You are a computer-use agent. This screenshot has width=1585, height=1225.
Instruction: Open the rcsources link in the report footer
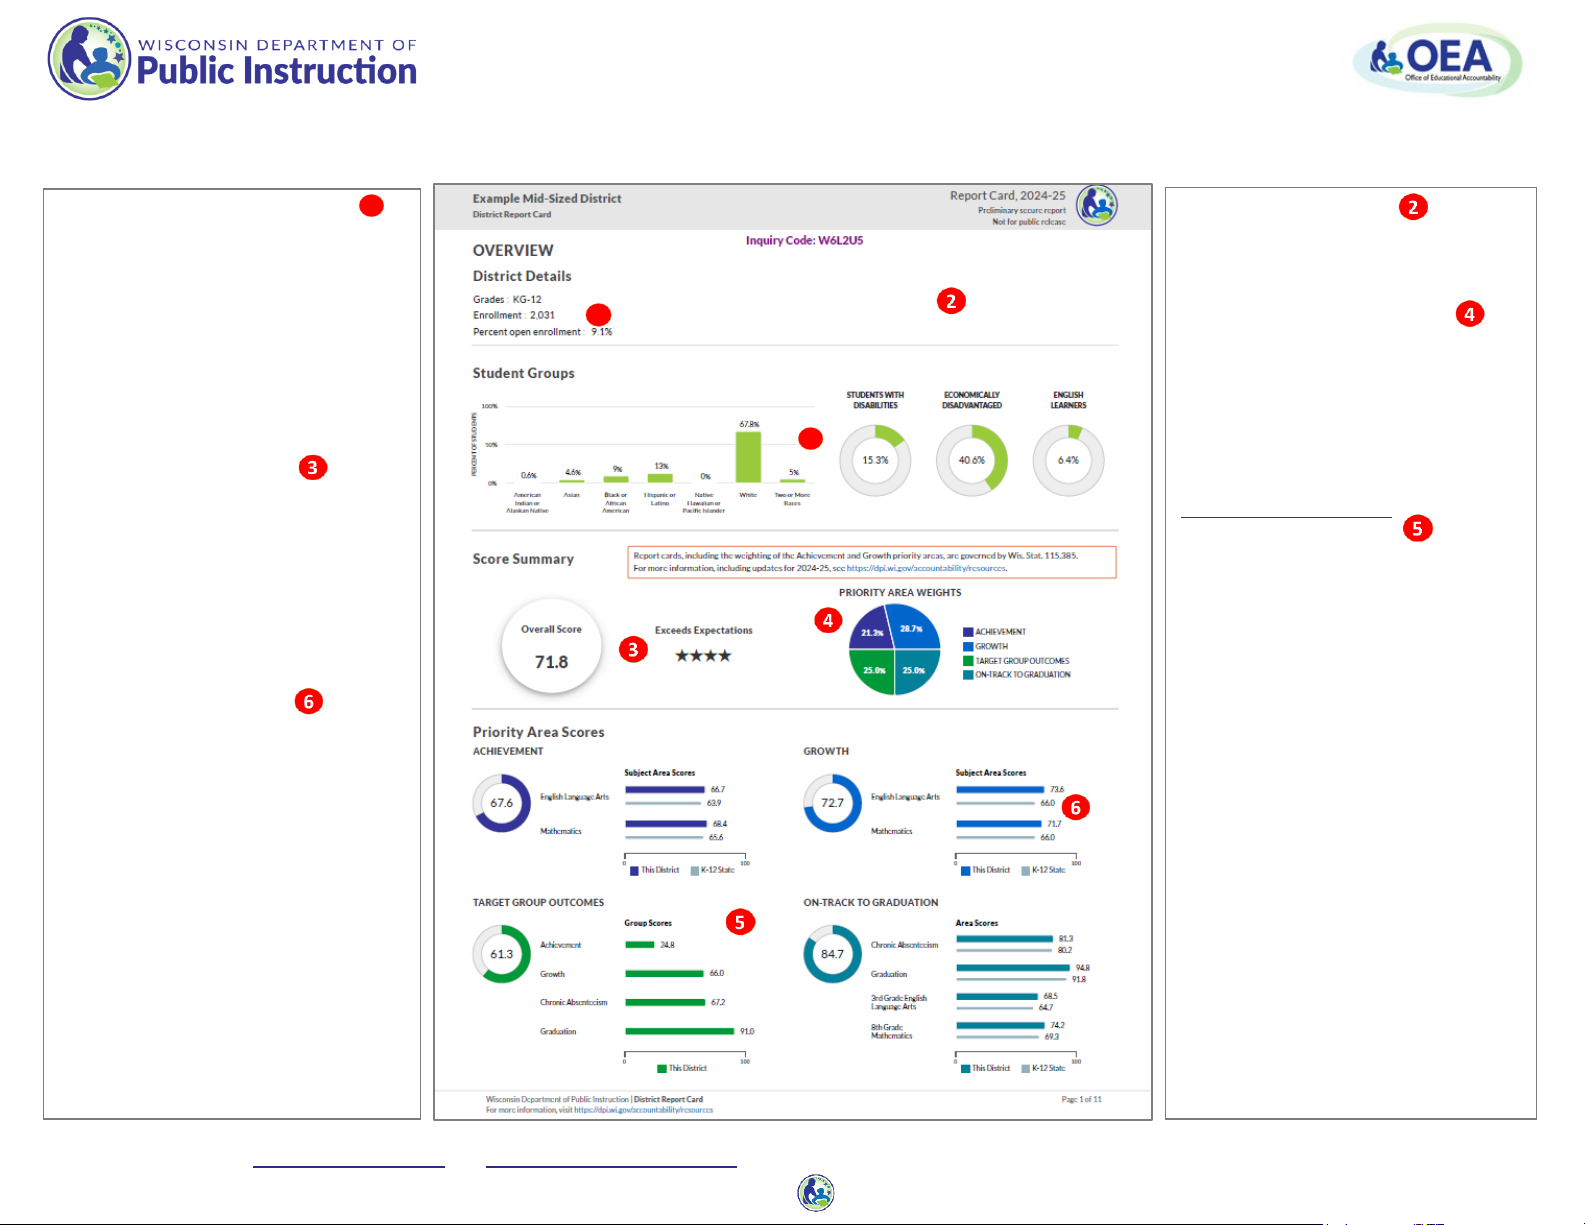pyautogui.click(x=643, y=1110)
